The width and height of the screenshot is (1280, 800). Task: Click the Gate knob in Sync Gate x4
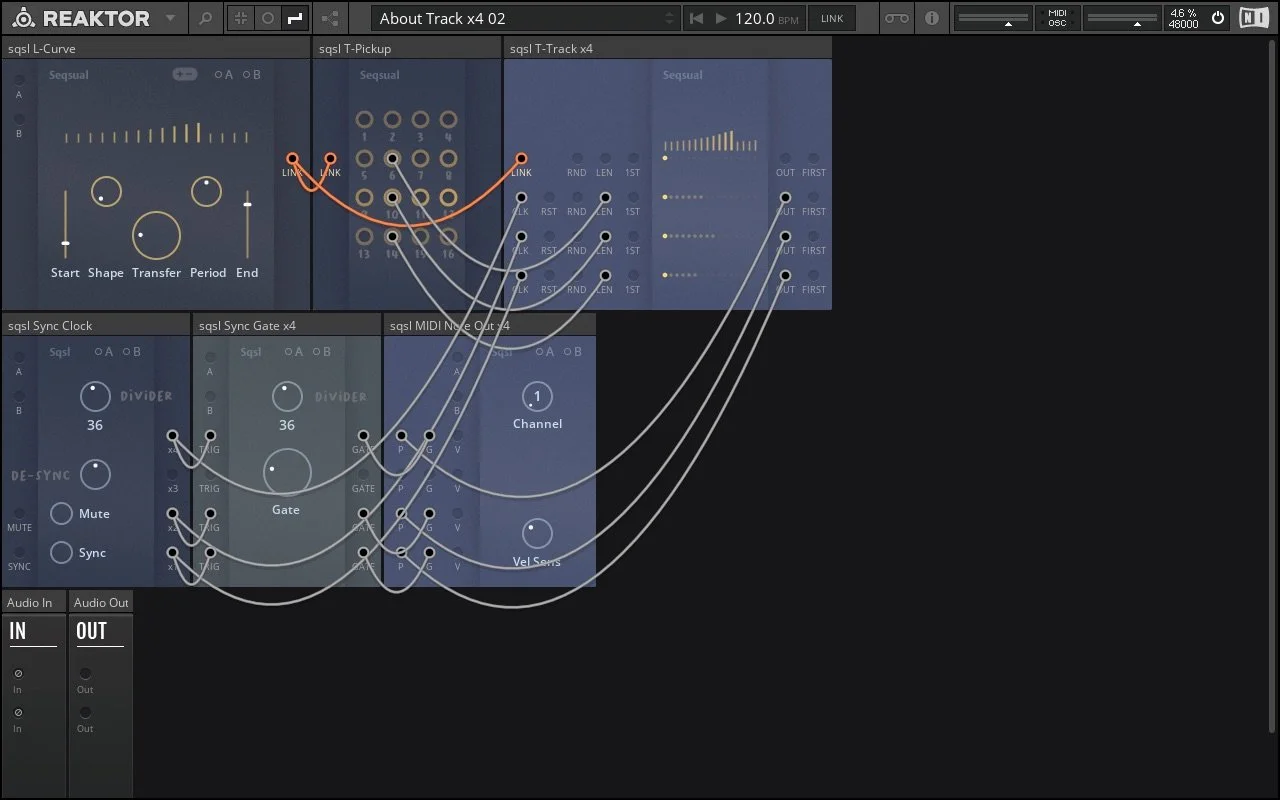[x=287, y=472]
